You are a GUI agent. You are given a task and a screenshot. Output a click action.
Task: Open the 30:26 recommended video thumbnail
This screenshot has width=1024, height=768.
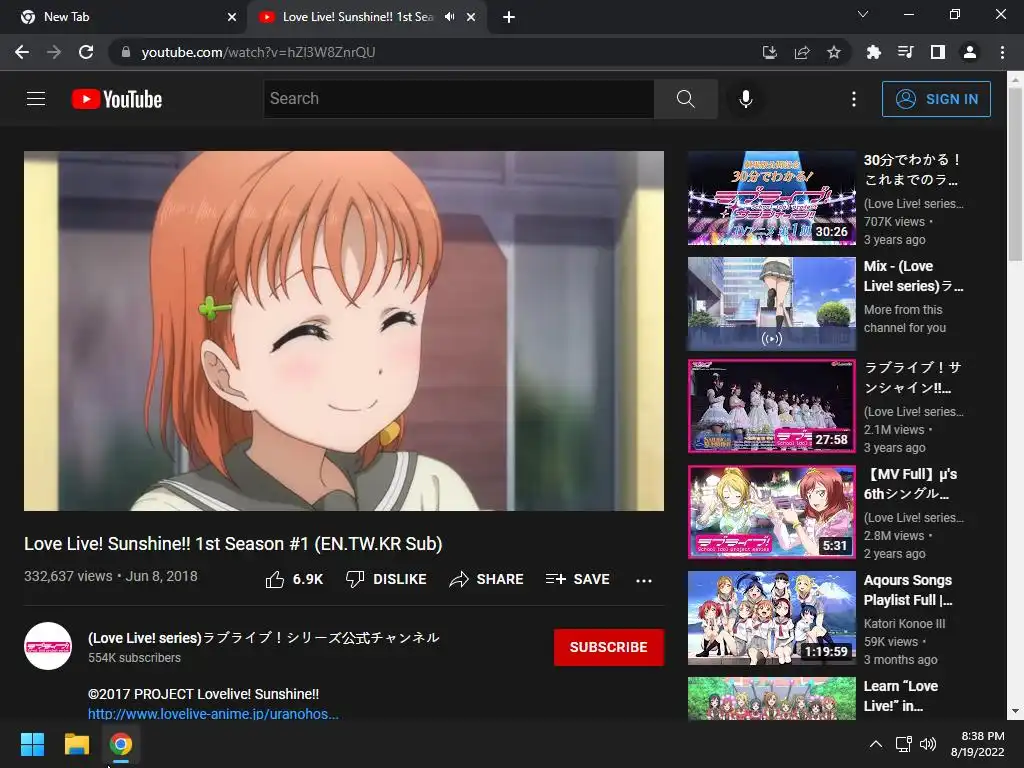771,198
